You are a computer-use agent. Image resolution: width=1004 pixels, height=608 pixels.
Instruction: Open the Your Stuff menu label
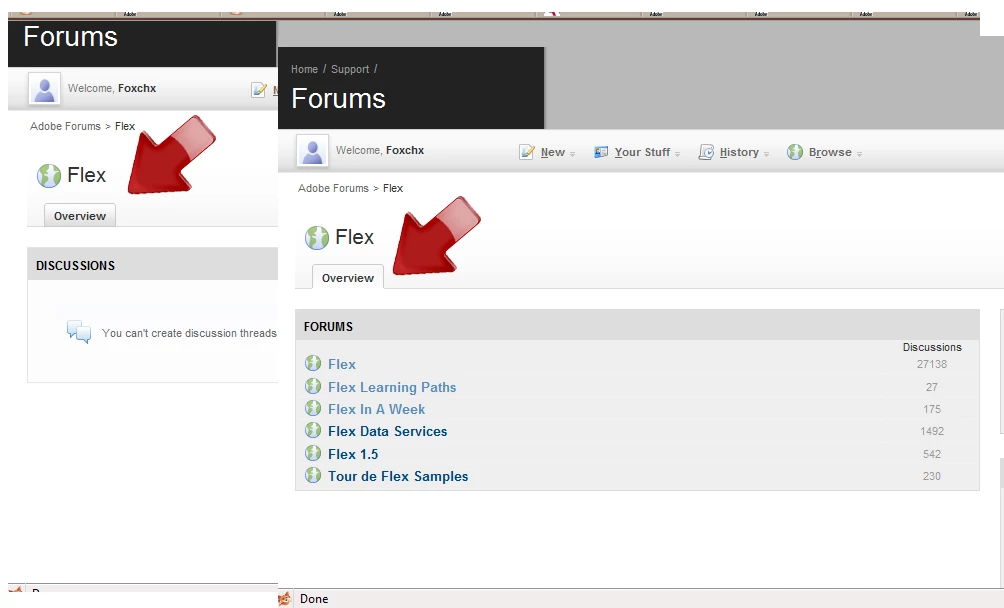pos(642,152)
